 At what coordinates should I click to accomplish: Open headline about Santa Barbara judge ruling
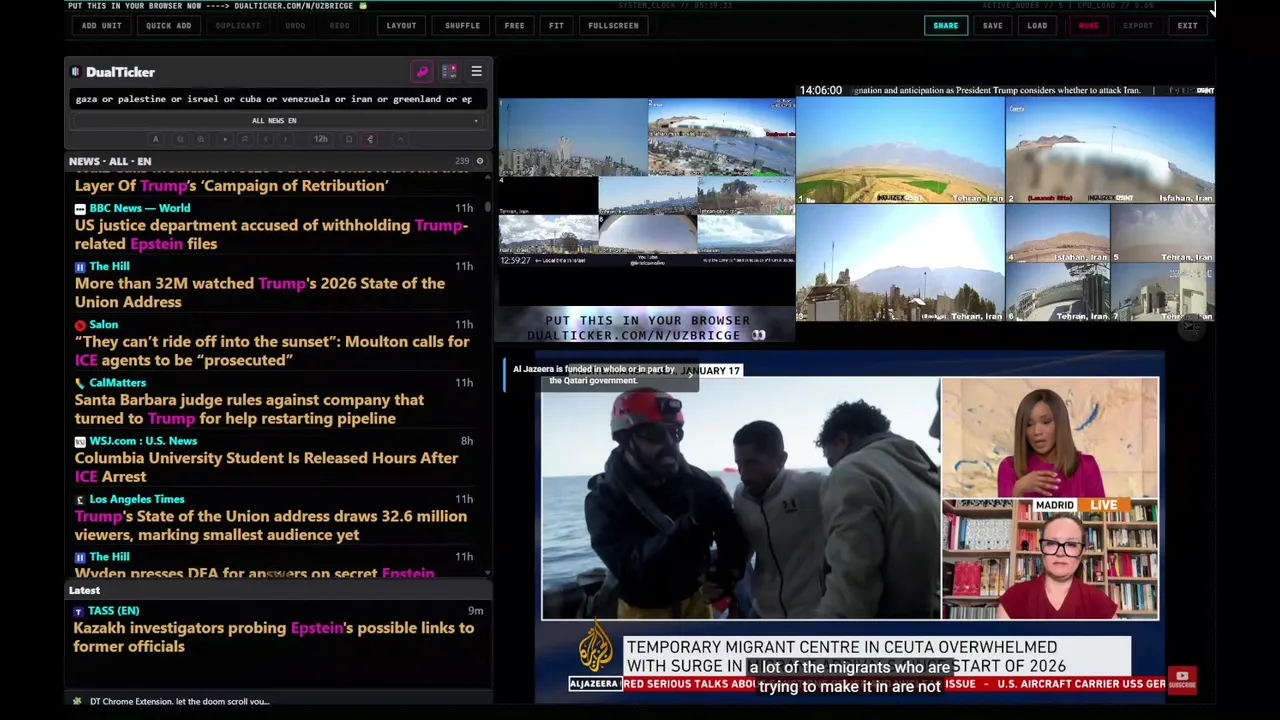pyautogui.click(x=249, y=409)
